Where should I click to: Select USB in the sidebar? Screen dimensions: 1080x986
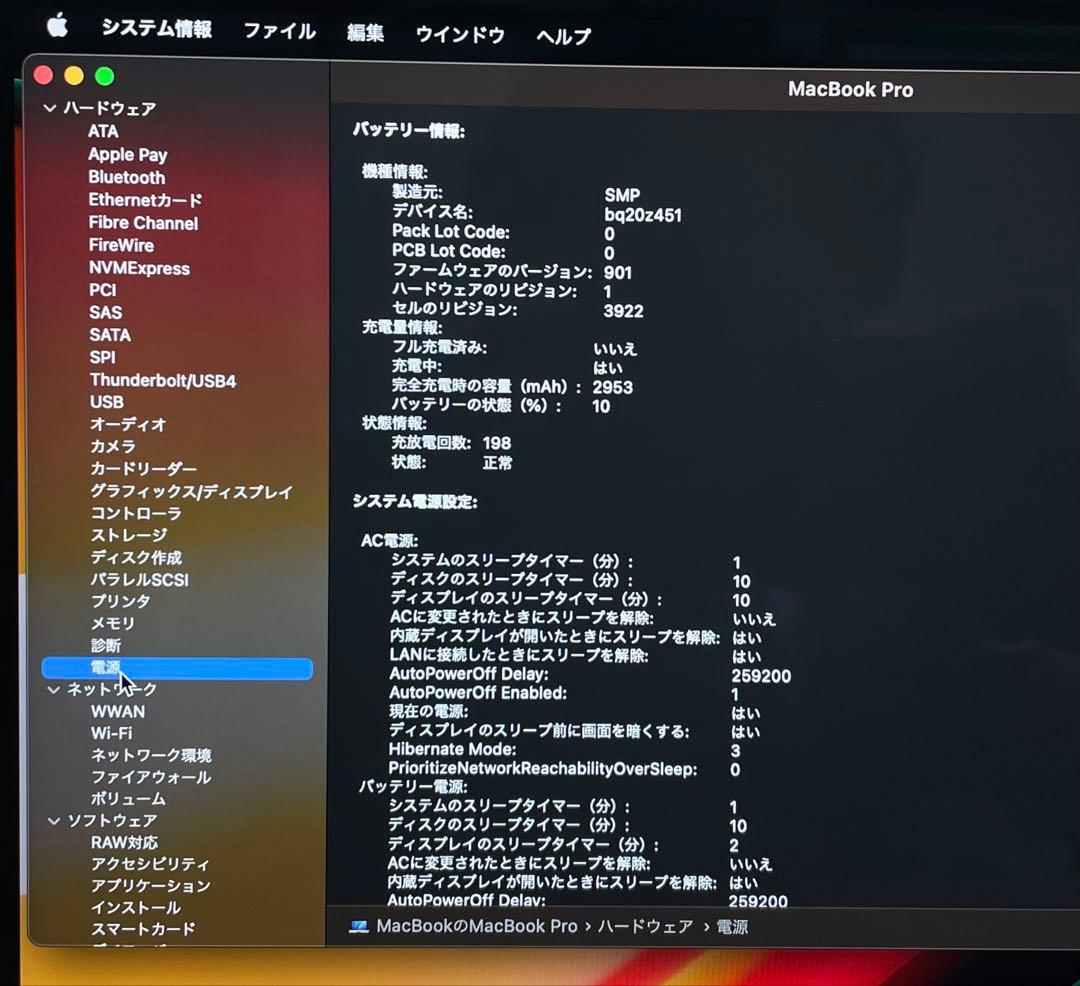click(107, 402)
